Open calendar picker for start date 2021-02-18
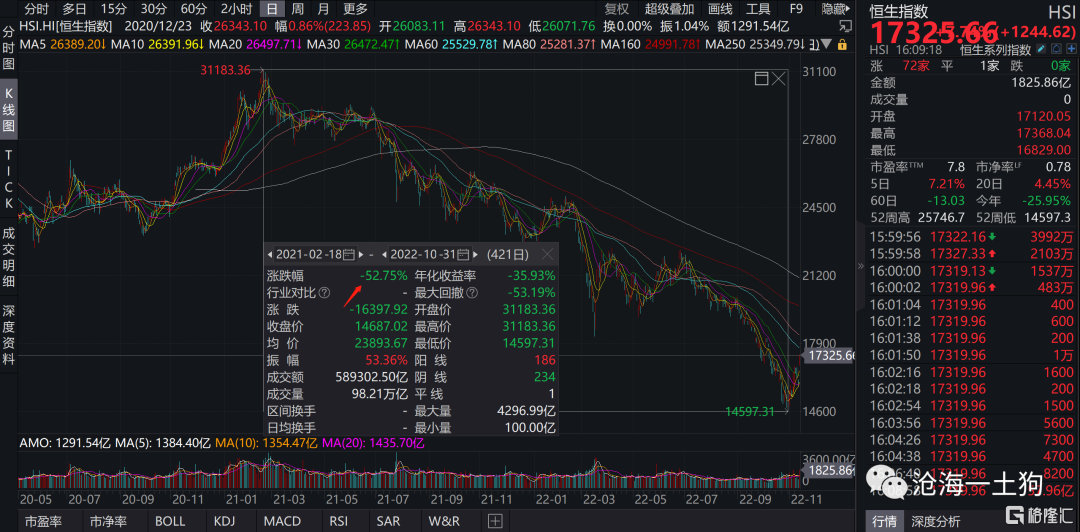 pyautogui.click(x=349, y=254)
